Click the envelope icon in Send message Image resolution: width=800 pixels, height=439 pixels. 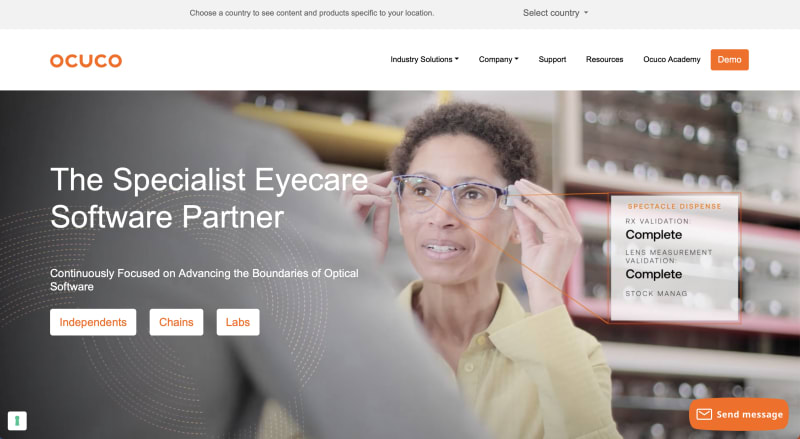704,414
